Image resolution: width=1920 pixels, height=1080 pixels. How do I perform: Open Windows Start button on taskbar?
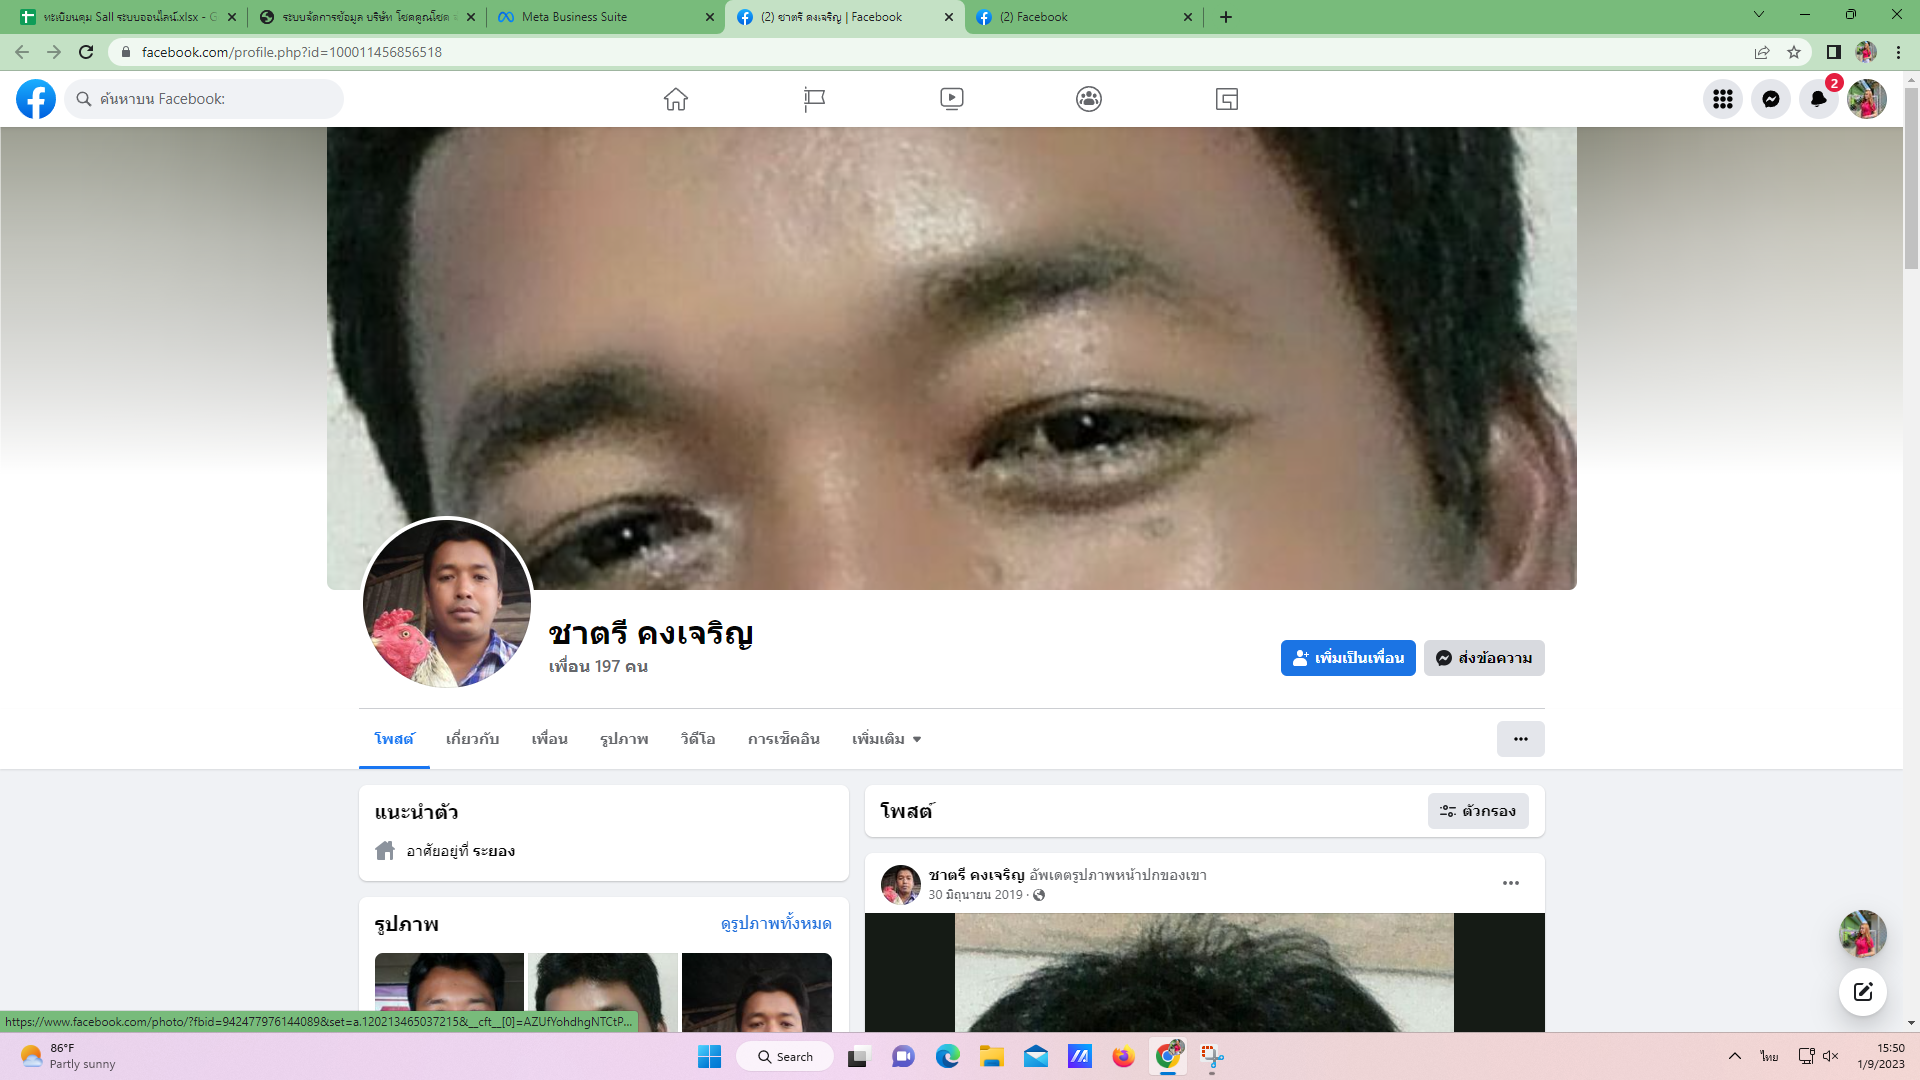point(709,1057)
